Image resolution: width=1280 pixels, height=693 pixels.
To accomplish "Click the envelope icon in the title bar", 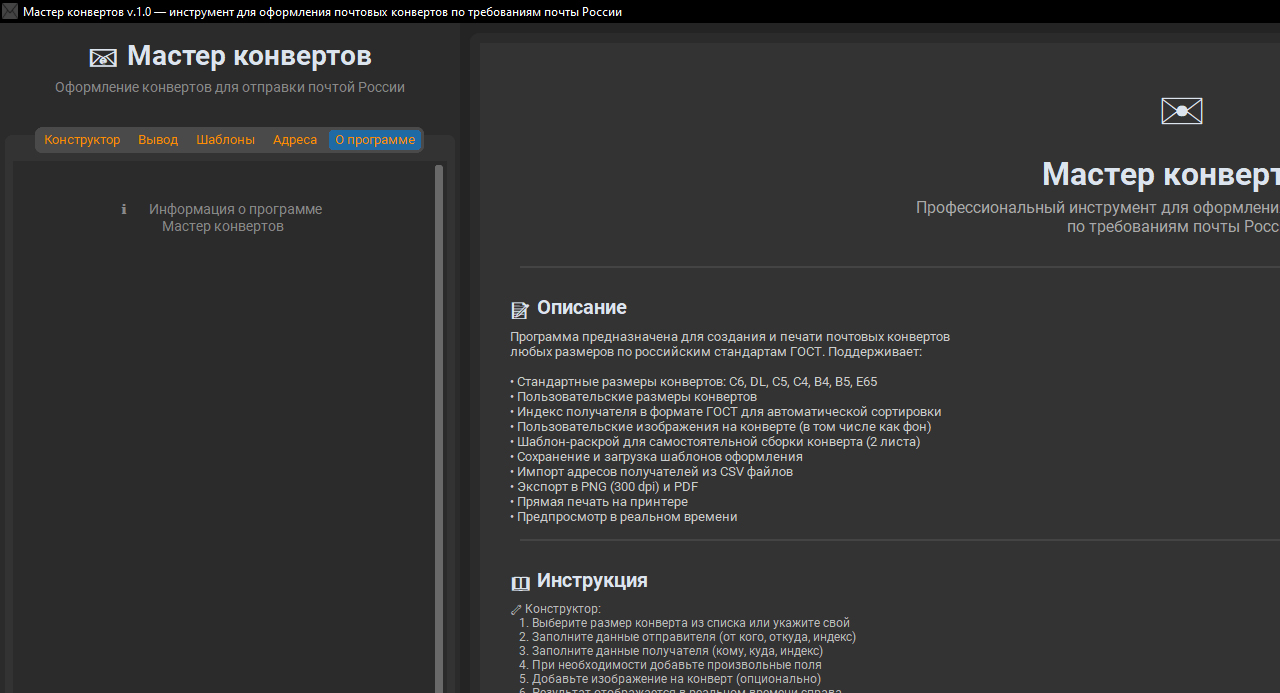I will click(10, 11).
